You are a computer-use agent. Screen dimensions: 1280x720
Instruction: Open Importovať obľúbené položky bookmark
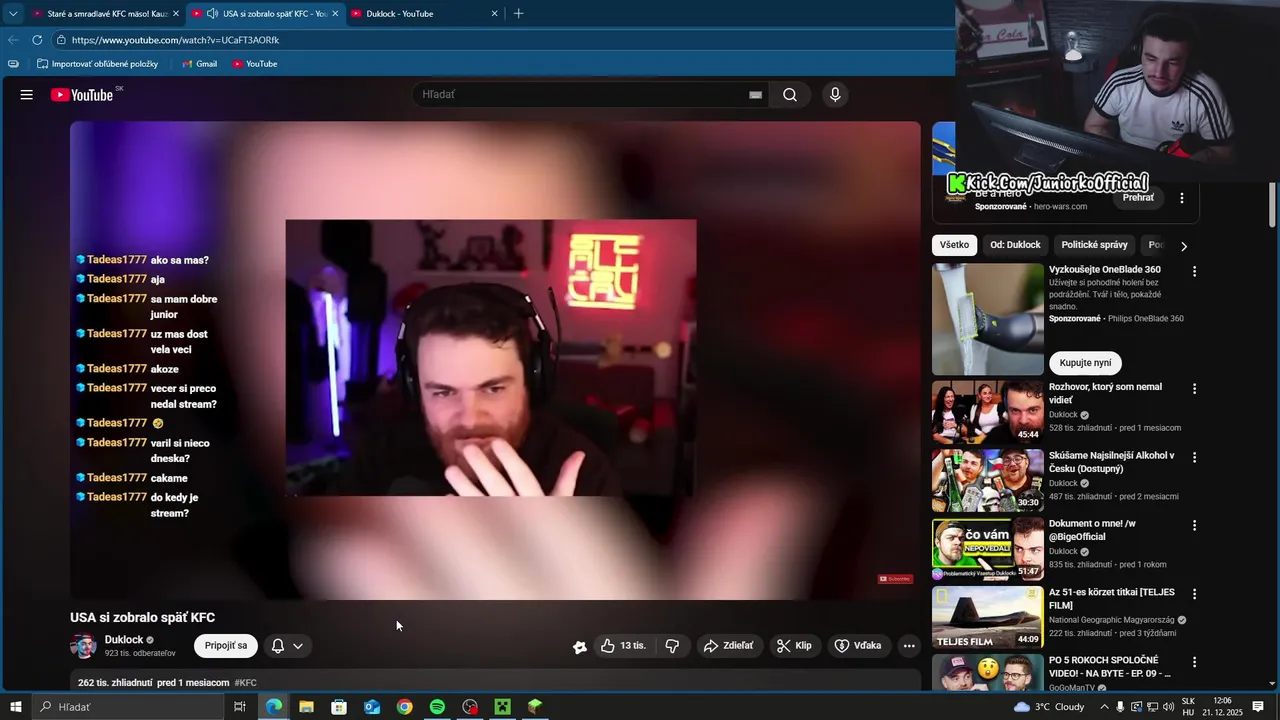click(97, 64)
